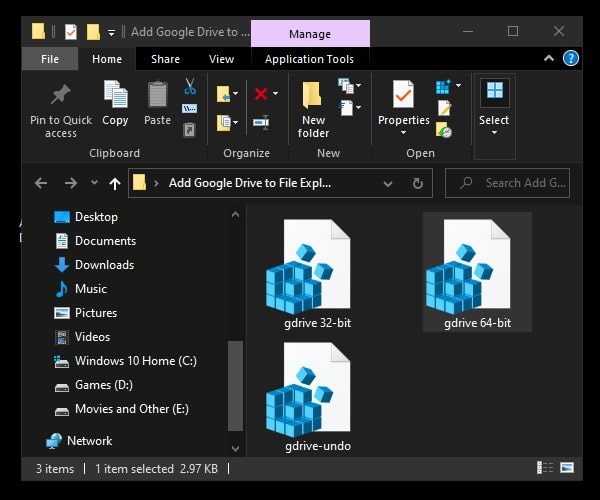600x500 pixels.
Task: Click navigation pane scroll down arrow
Action: 235,448
